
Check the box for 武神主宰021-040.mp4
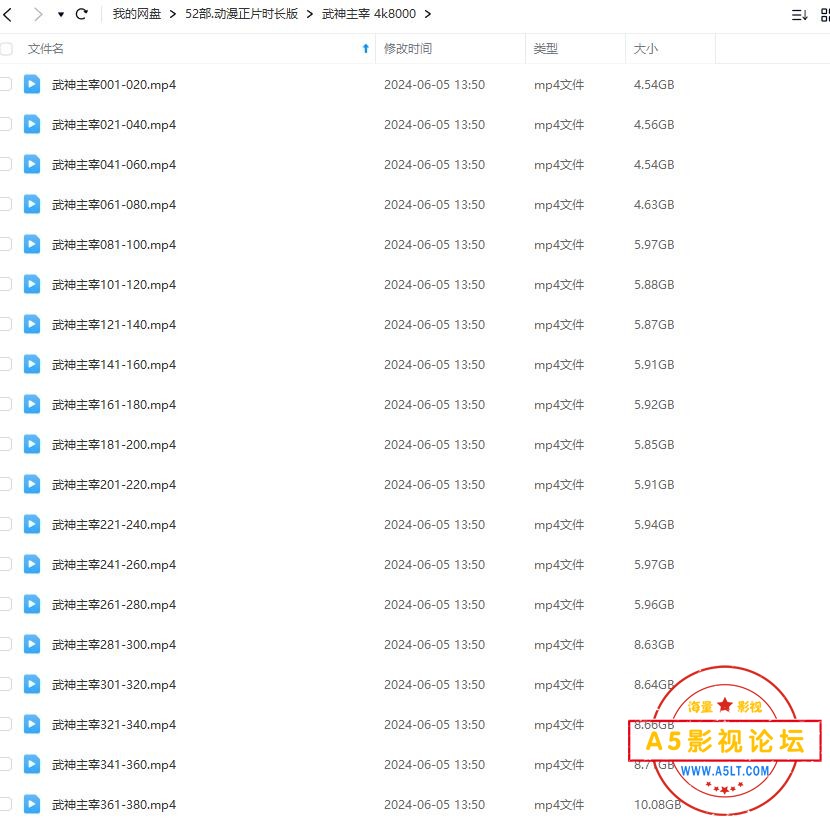coord(6,124)
